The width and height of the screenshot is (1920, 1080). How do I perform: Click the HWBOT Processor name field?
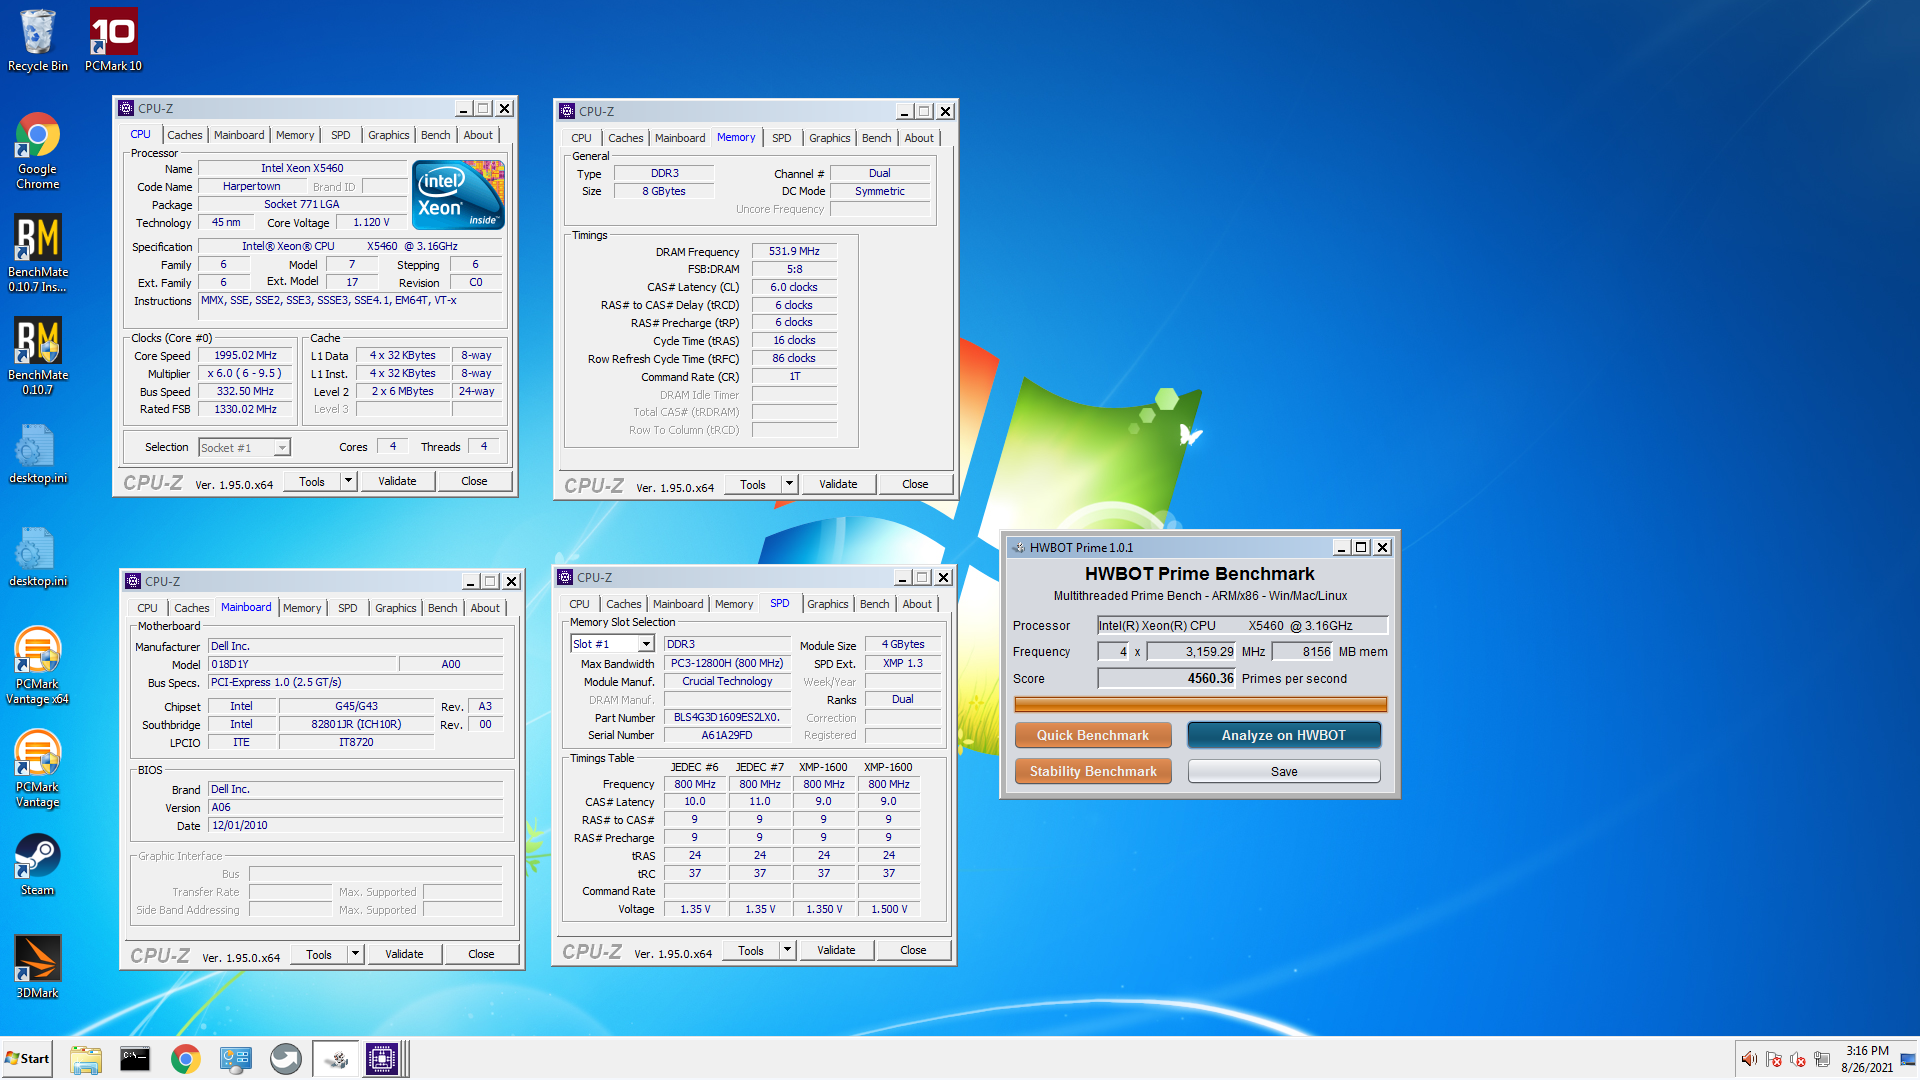click(1242, 625)
